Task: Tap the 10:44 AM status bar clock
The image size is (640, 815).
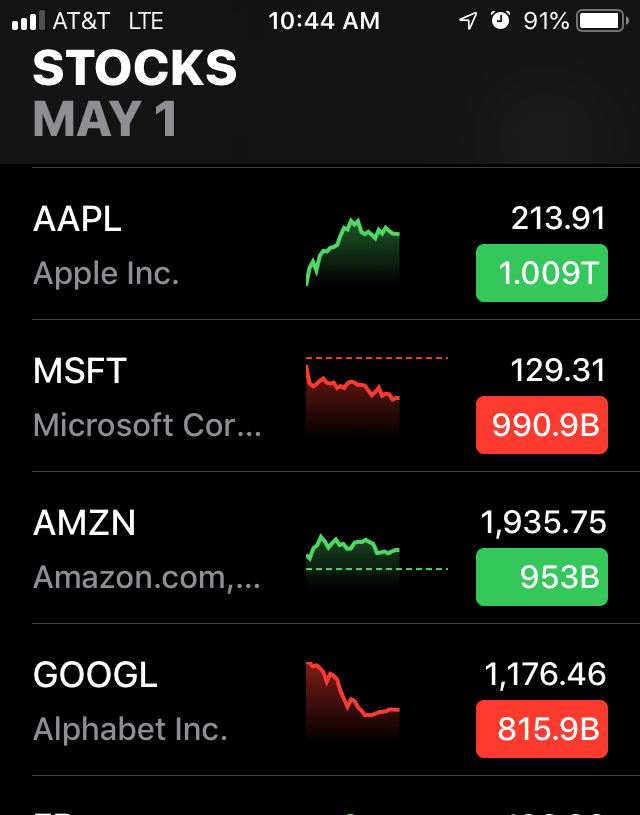Action: 323,21
